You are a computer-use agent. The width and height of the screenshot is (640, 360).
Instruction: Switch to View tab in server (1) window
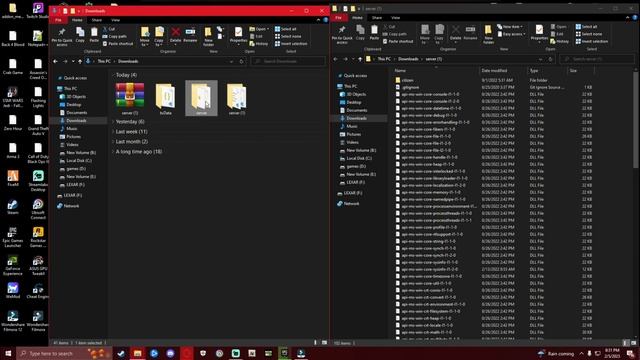click(x=396, y=18)
